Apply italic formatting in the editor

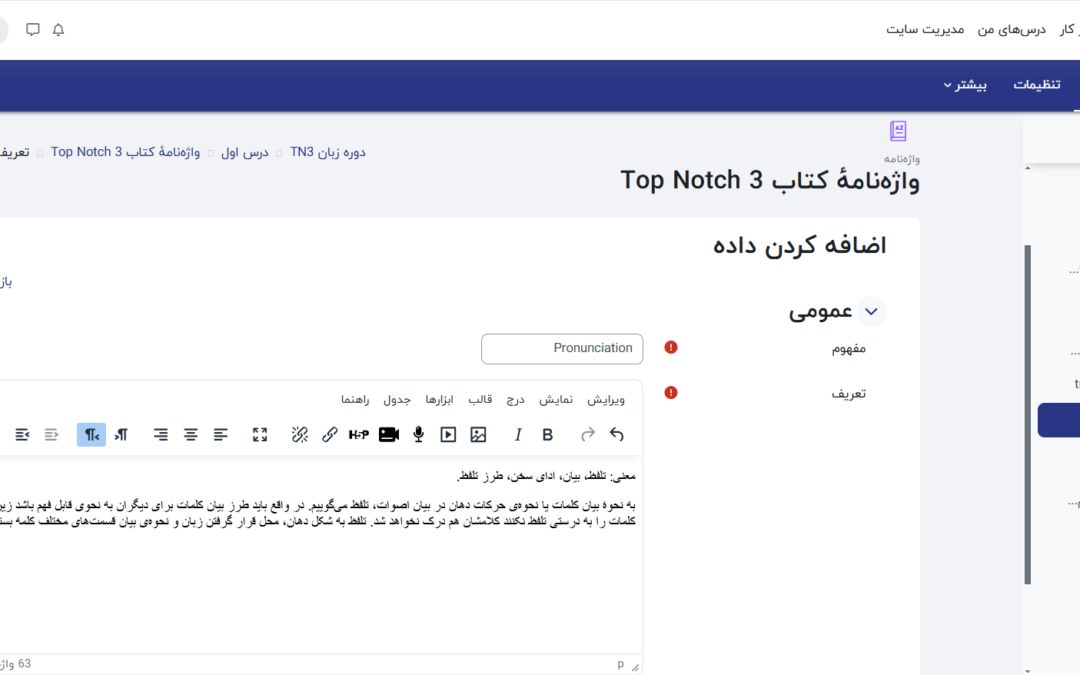pos(518,435)
